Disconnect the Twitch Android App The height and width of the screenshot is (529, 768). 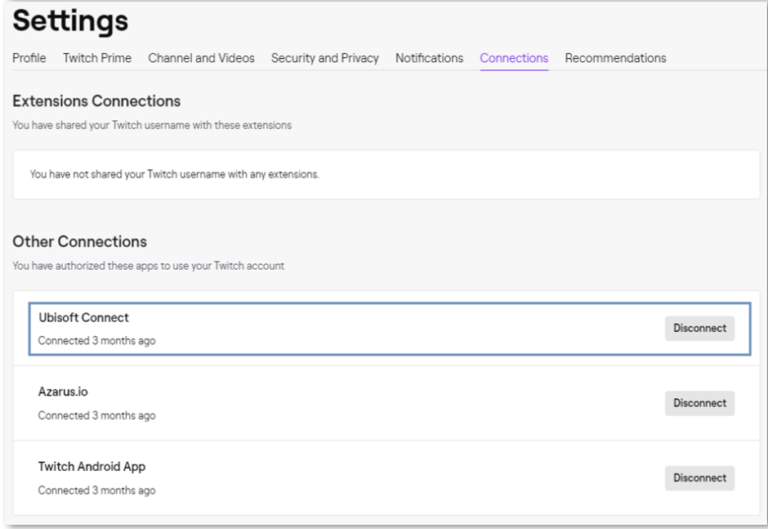699,478
